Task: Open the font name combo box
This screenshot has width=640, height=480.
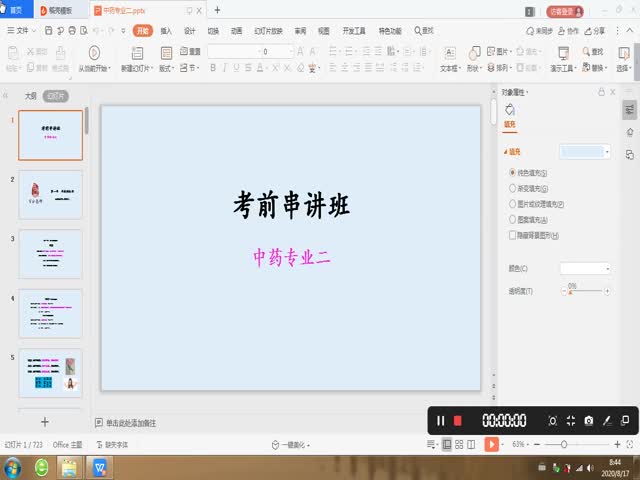Action: pyautogui.click(x=234, y=51)
